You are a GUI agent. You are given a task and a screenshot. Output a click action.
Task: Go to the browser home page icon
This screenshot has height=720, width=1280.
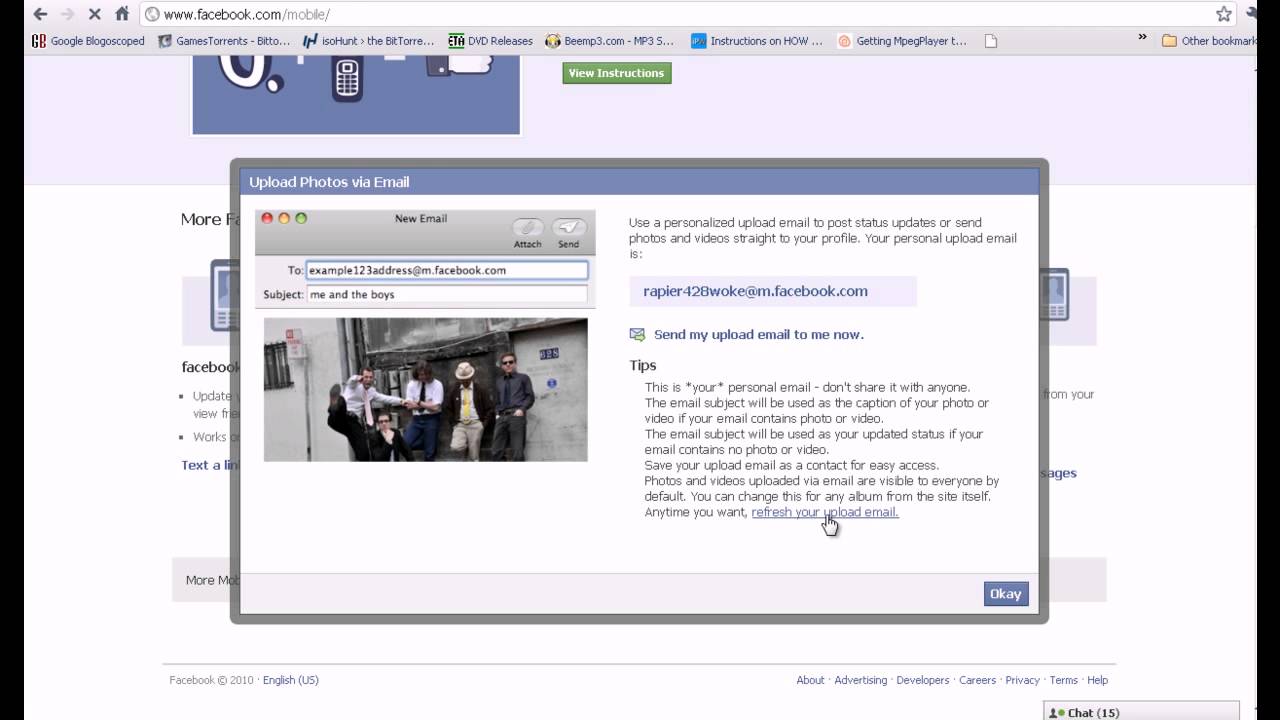[122, 14]
